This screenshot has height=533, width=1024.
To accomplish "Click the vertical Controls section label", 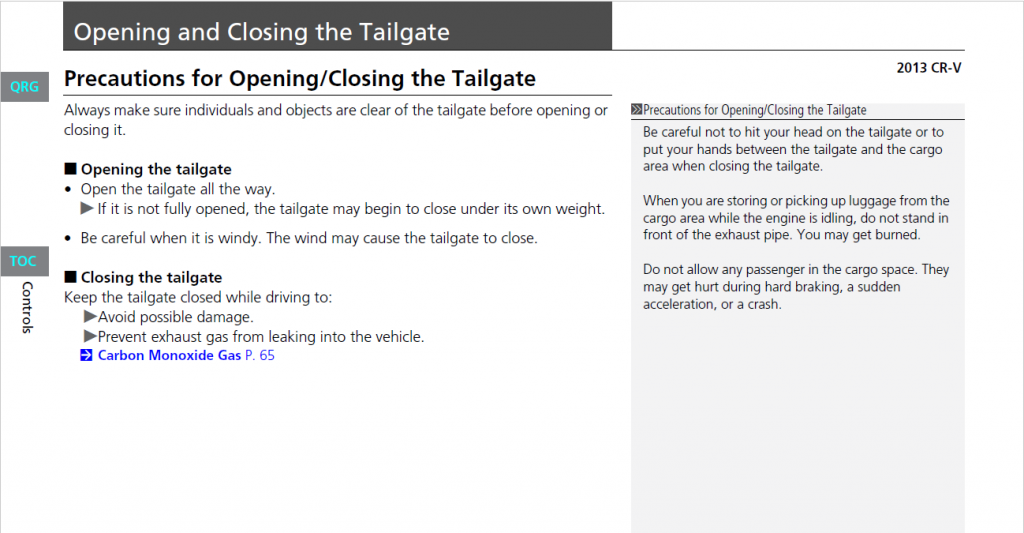I will pos(27,307).
